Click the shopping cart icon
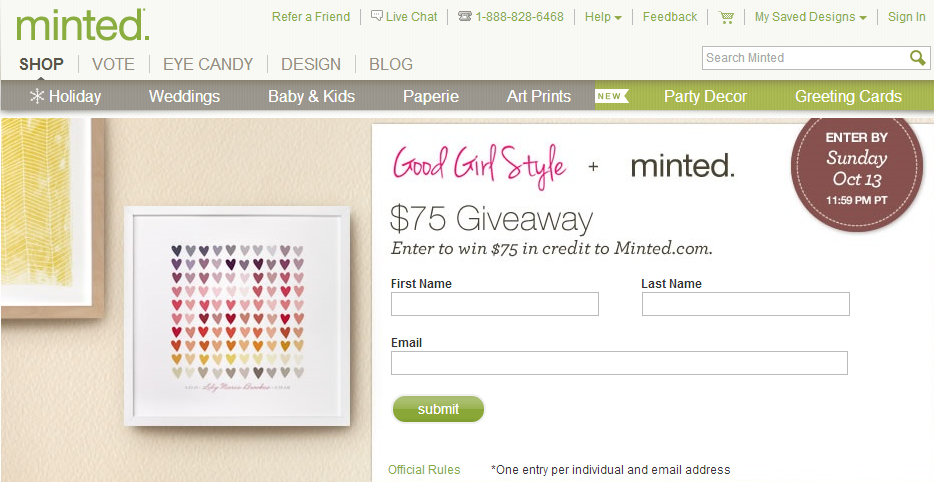The height and width of the screenshot is (482, 934). click(x=726, y=17)
